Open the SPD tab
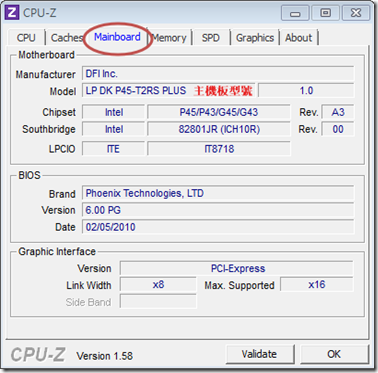This screenshot has width=378, height=373. click(x=210, y=38)
